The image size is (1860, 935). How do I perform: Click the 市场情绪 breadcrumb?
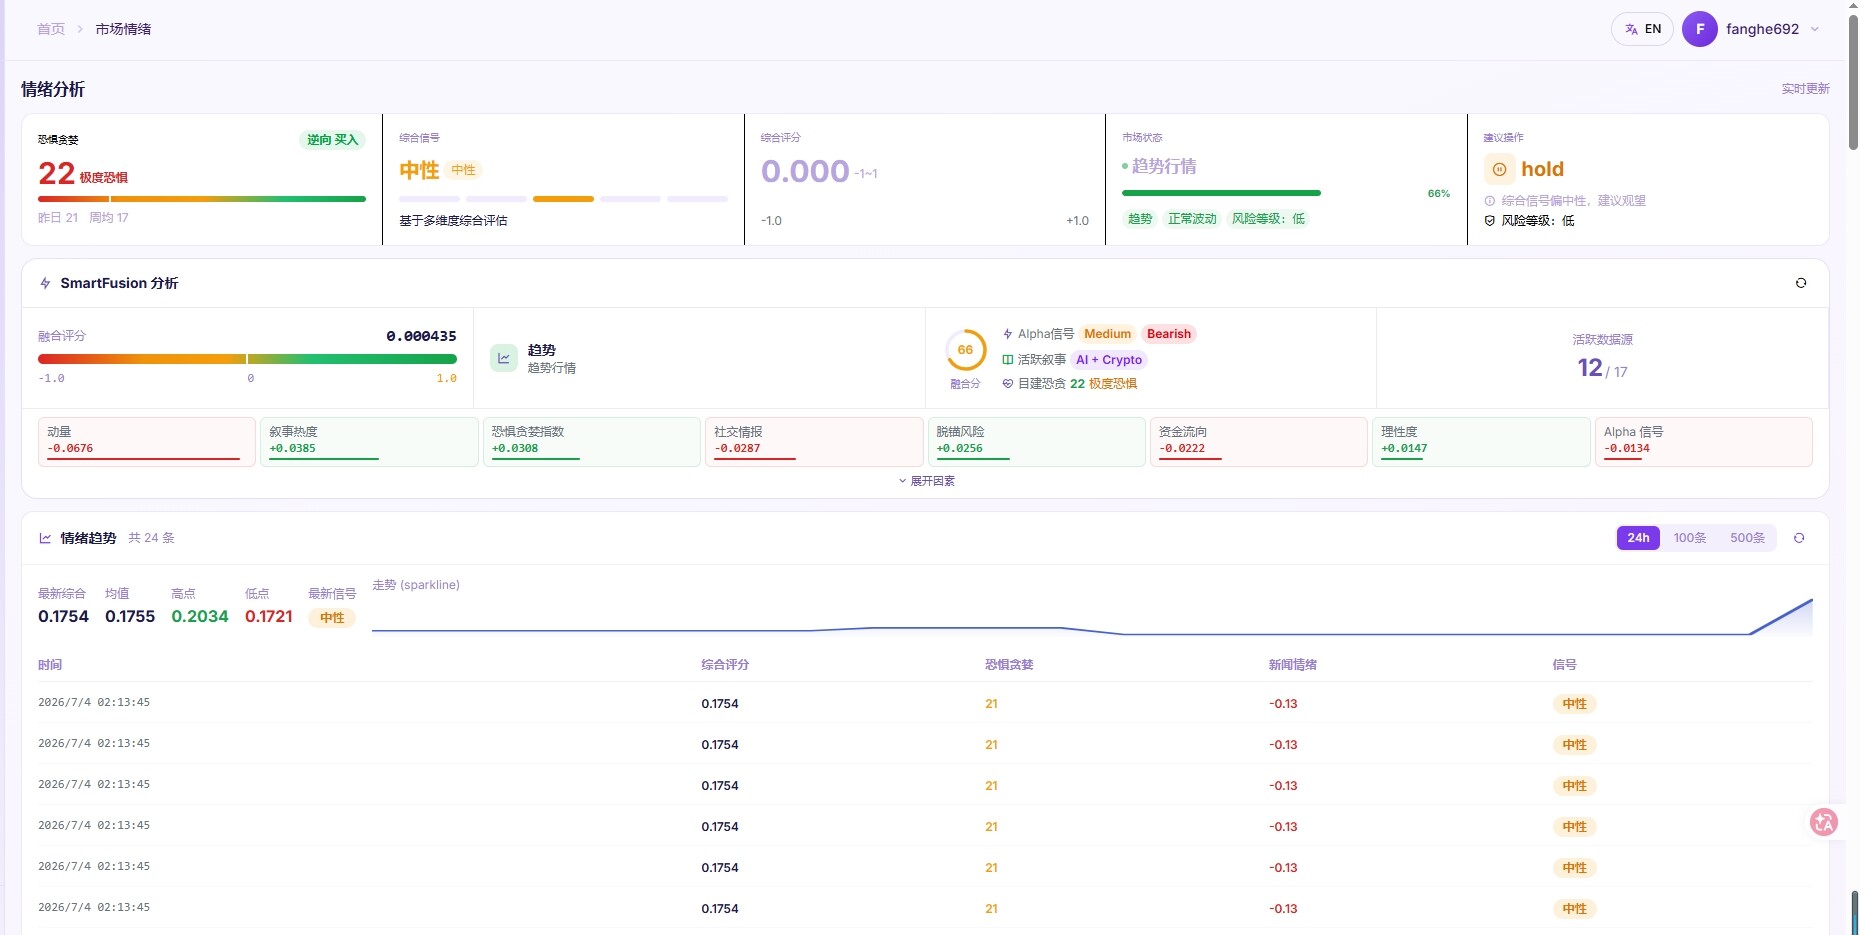coord(124,29)
